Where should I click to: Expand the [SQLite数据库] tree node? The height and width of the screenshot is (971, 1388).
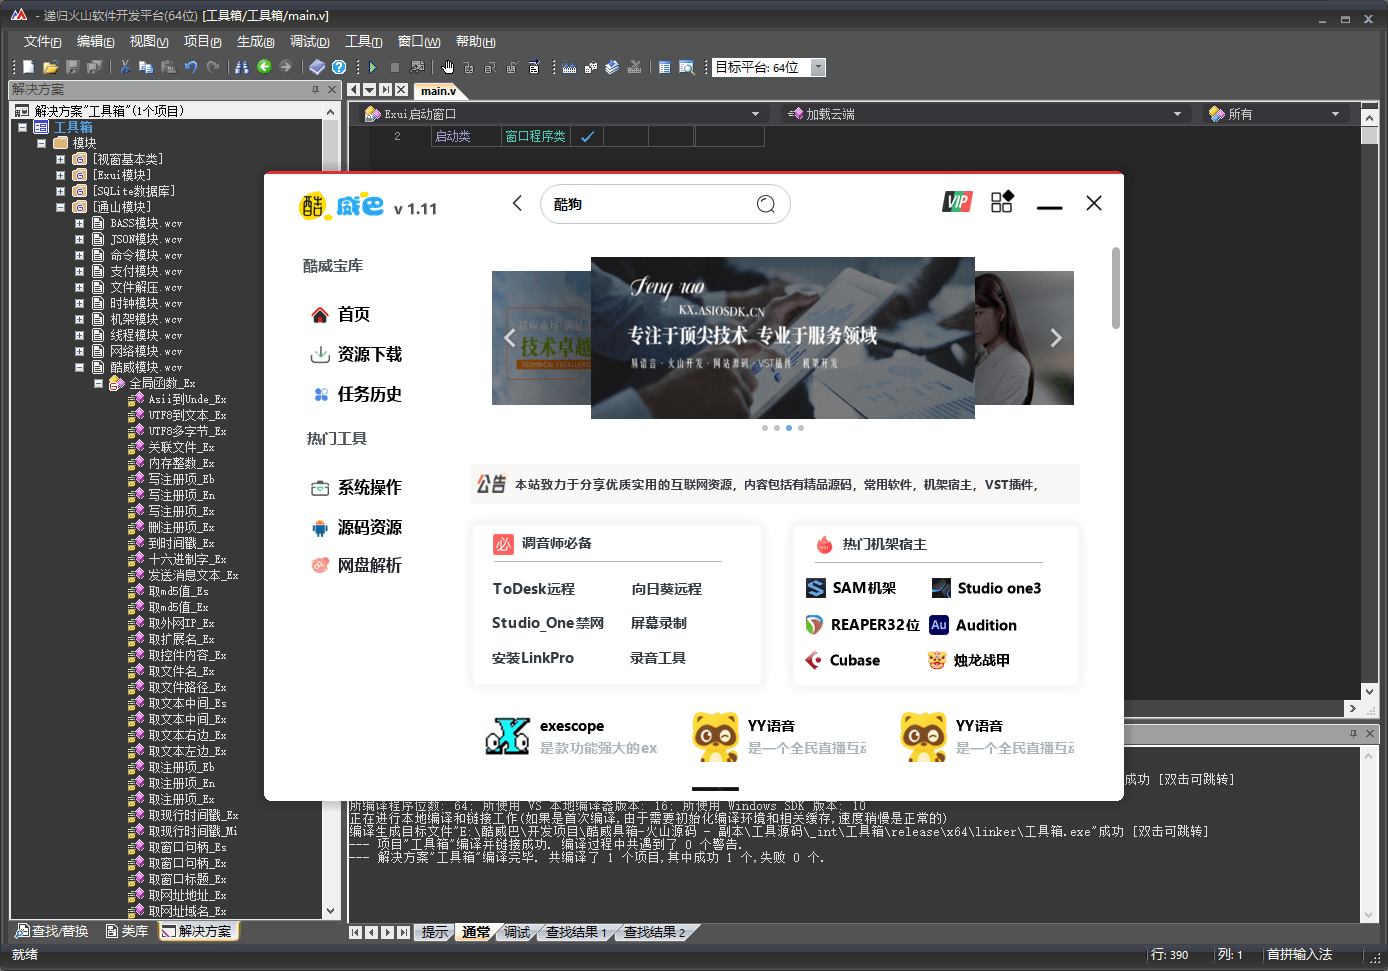[x=60, y=191]
